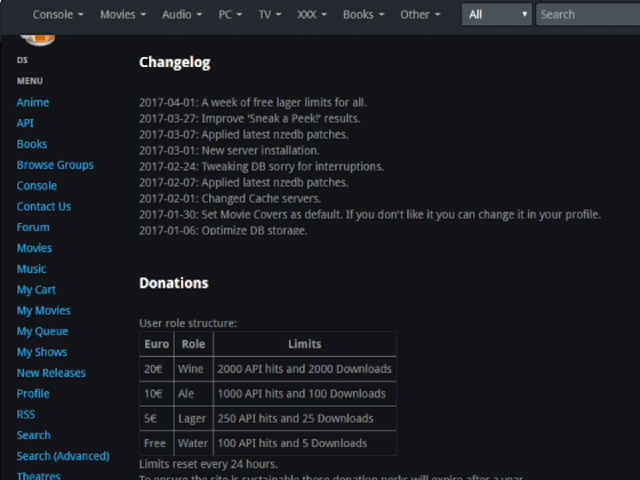
Task: Click the 2017-03-01 New server installation entry
Action: (x=229, y=151)
